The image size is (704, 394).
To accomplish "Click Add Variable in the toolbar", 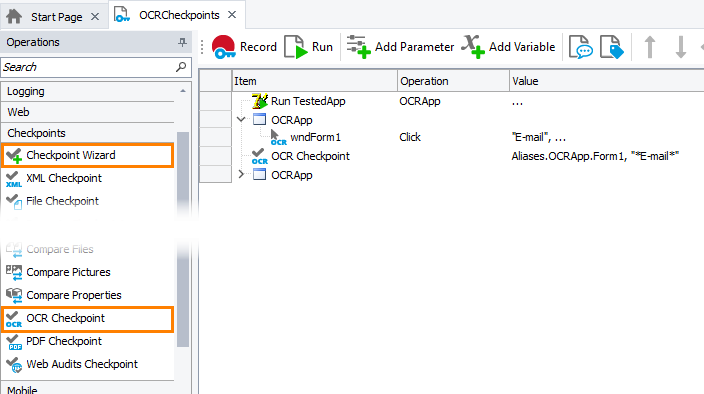I will pos(509,47).
